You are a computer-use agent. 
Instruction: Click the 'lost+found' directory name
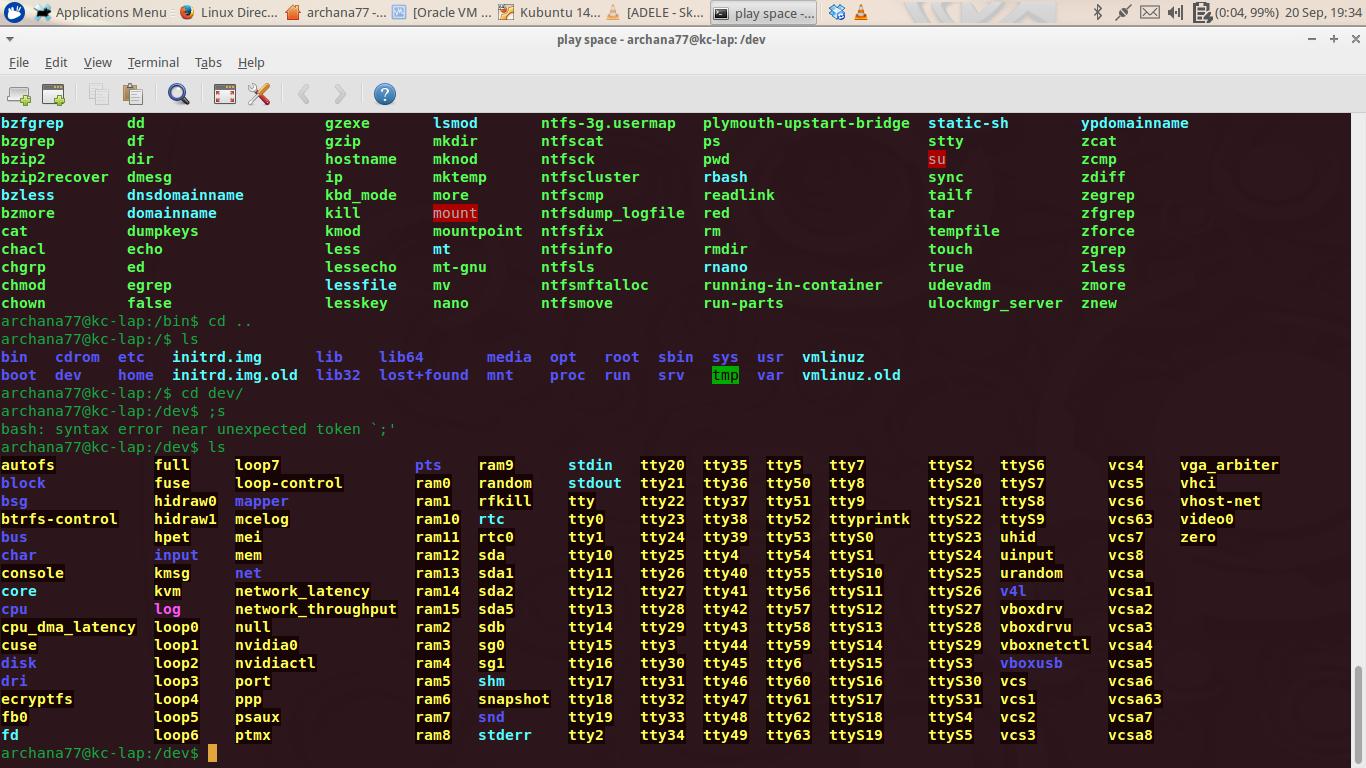click(x=424, y=375)
